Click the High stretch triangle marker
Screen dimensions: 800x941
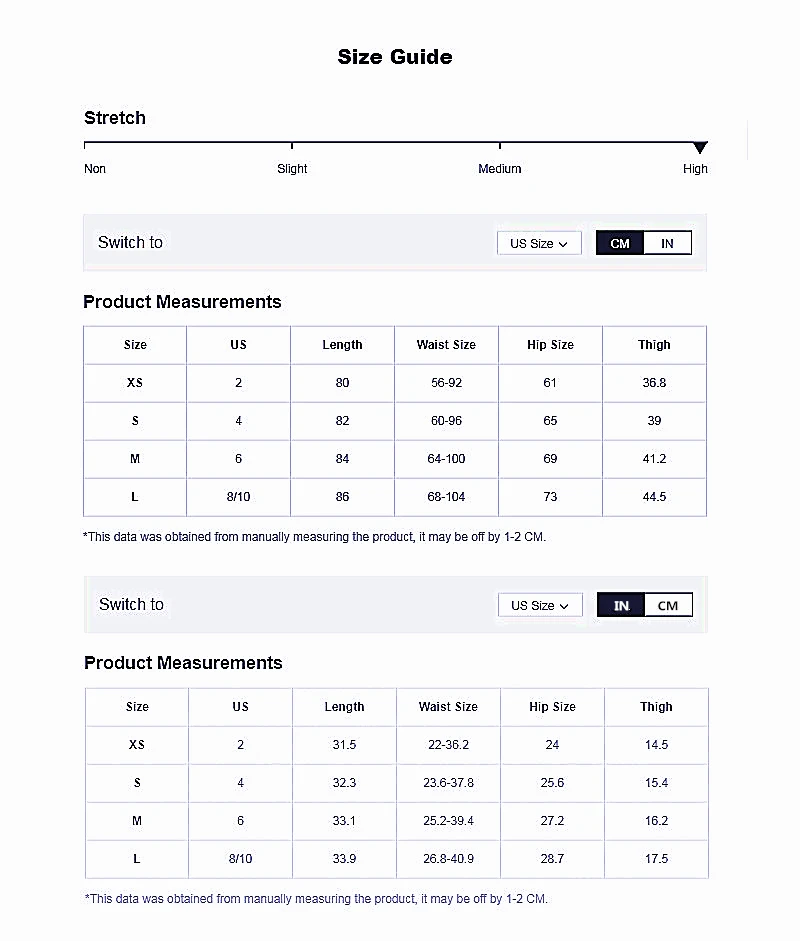coord(700,148)
